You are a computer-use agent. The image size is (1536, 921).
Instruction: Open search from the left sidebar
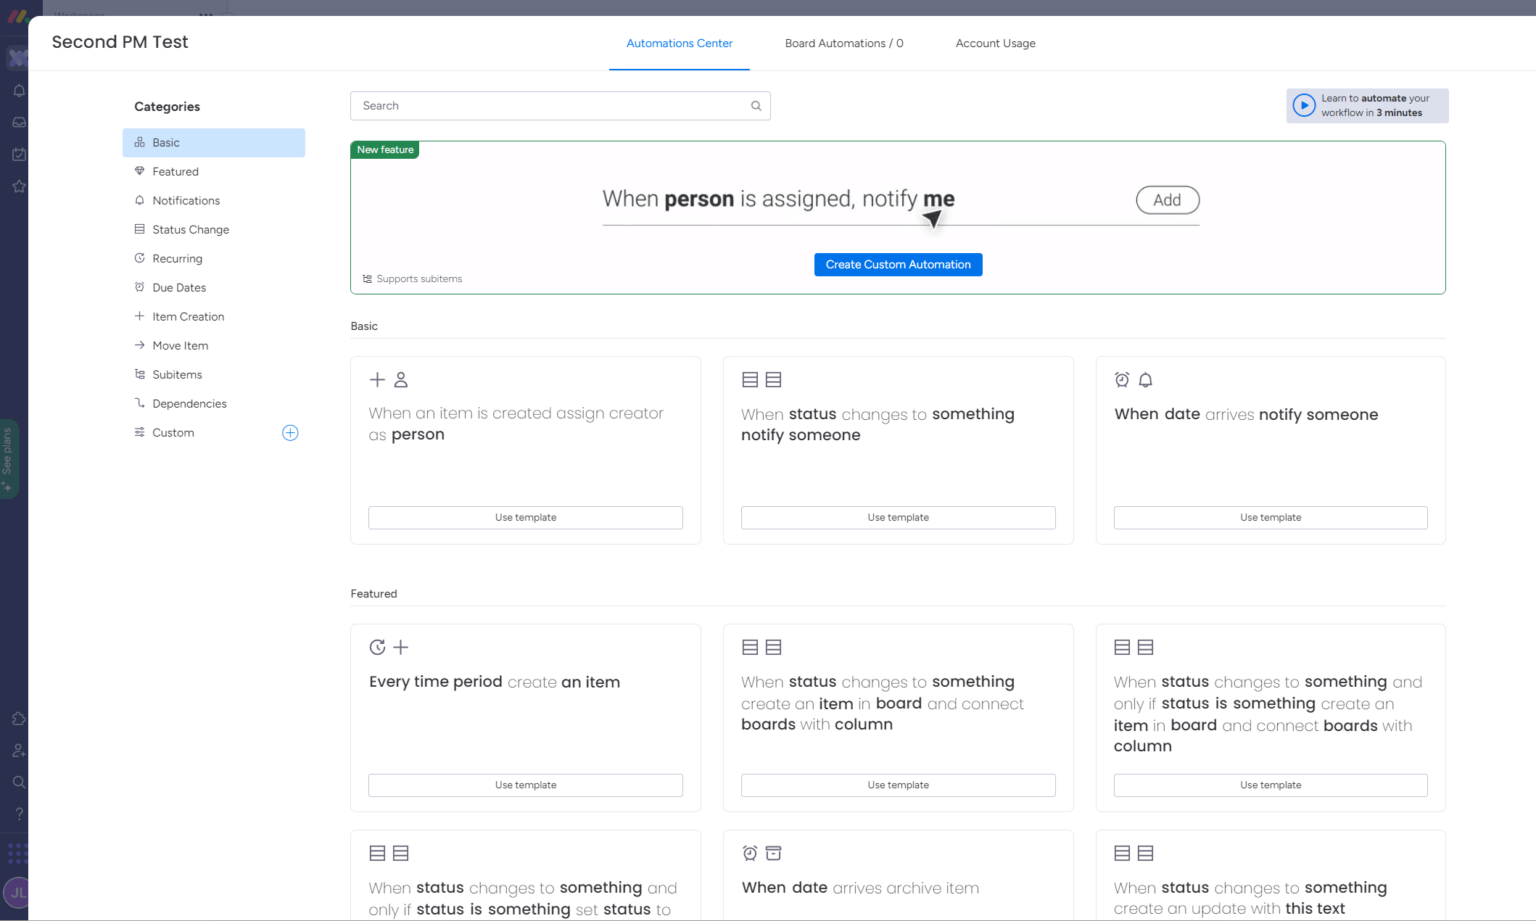pyautogui.click(x=18, y=782)
